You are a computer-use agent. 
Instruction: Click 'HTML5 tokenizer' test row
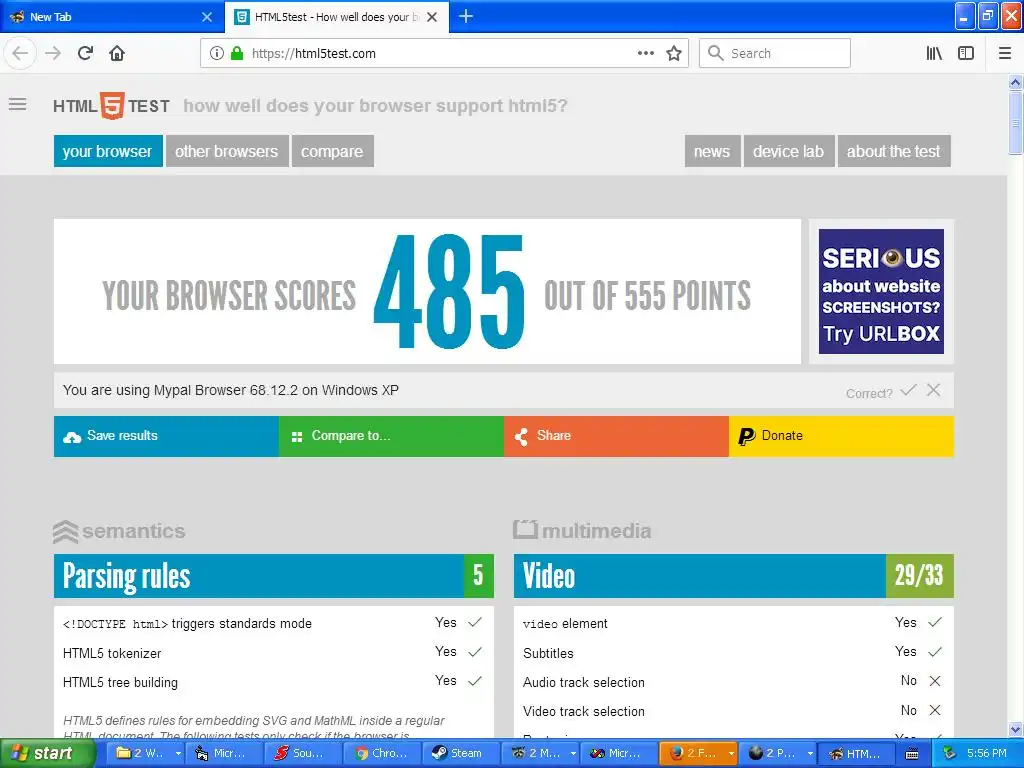click(x=274, y=652)
